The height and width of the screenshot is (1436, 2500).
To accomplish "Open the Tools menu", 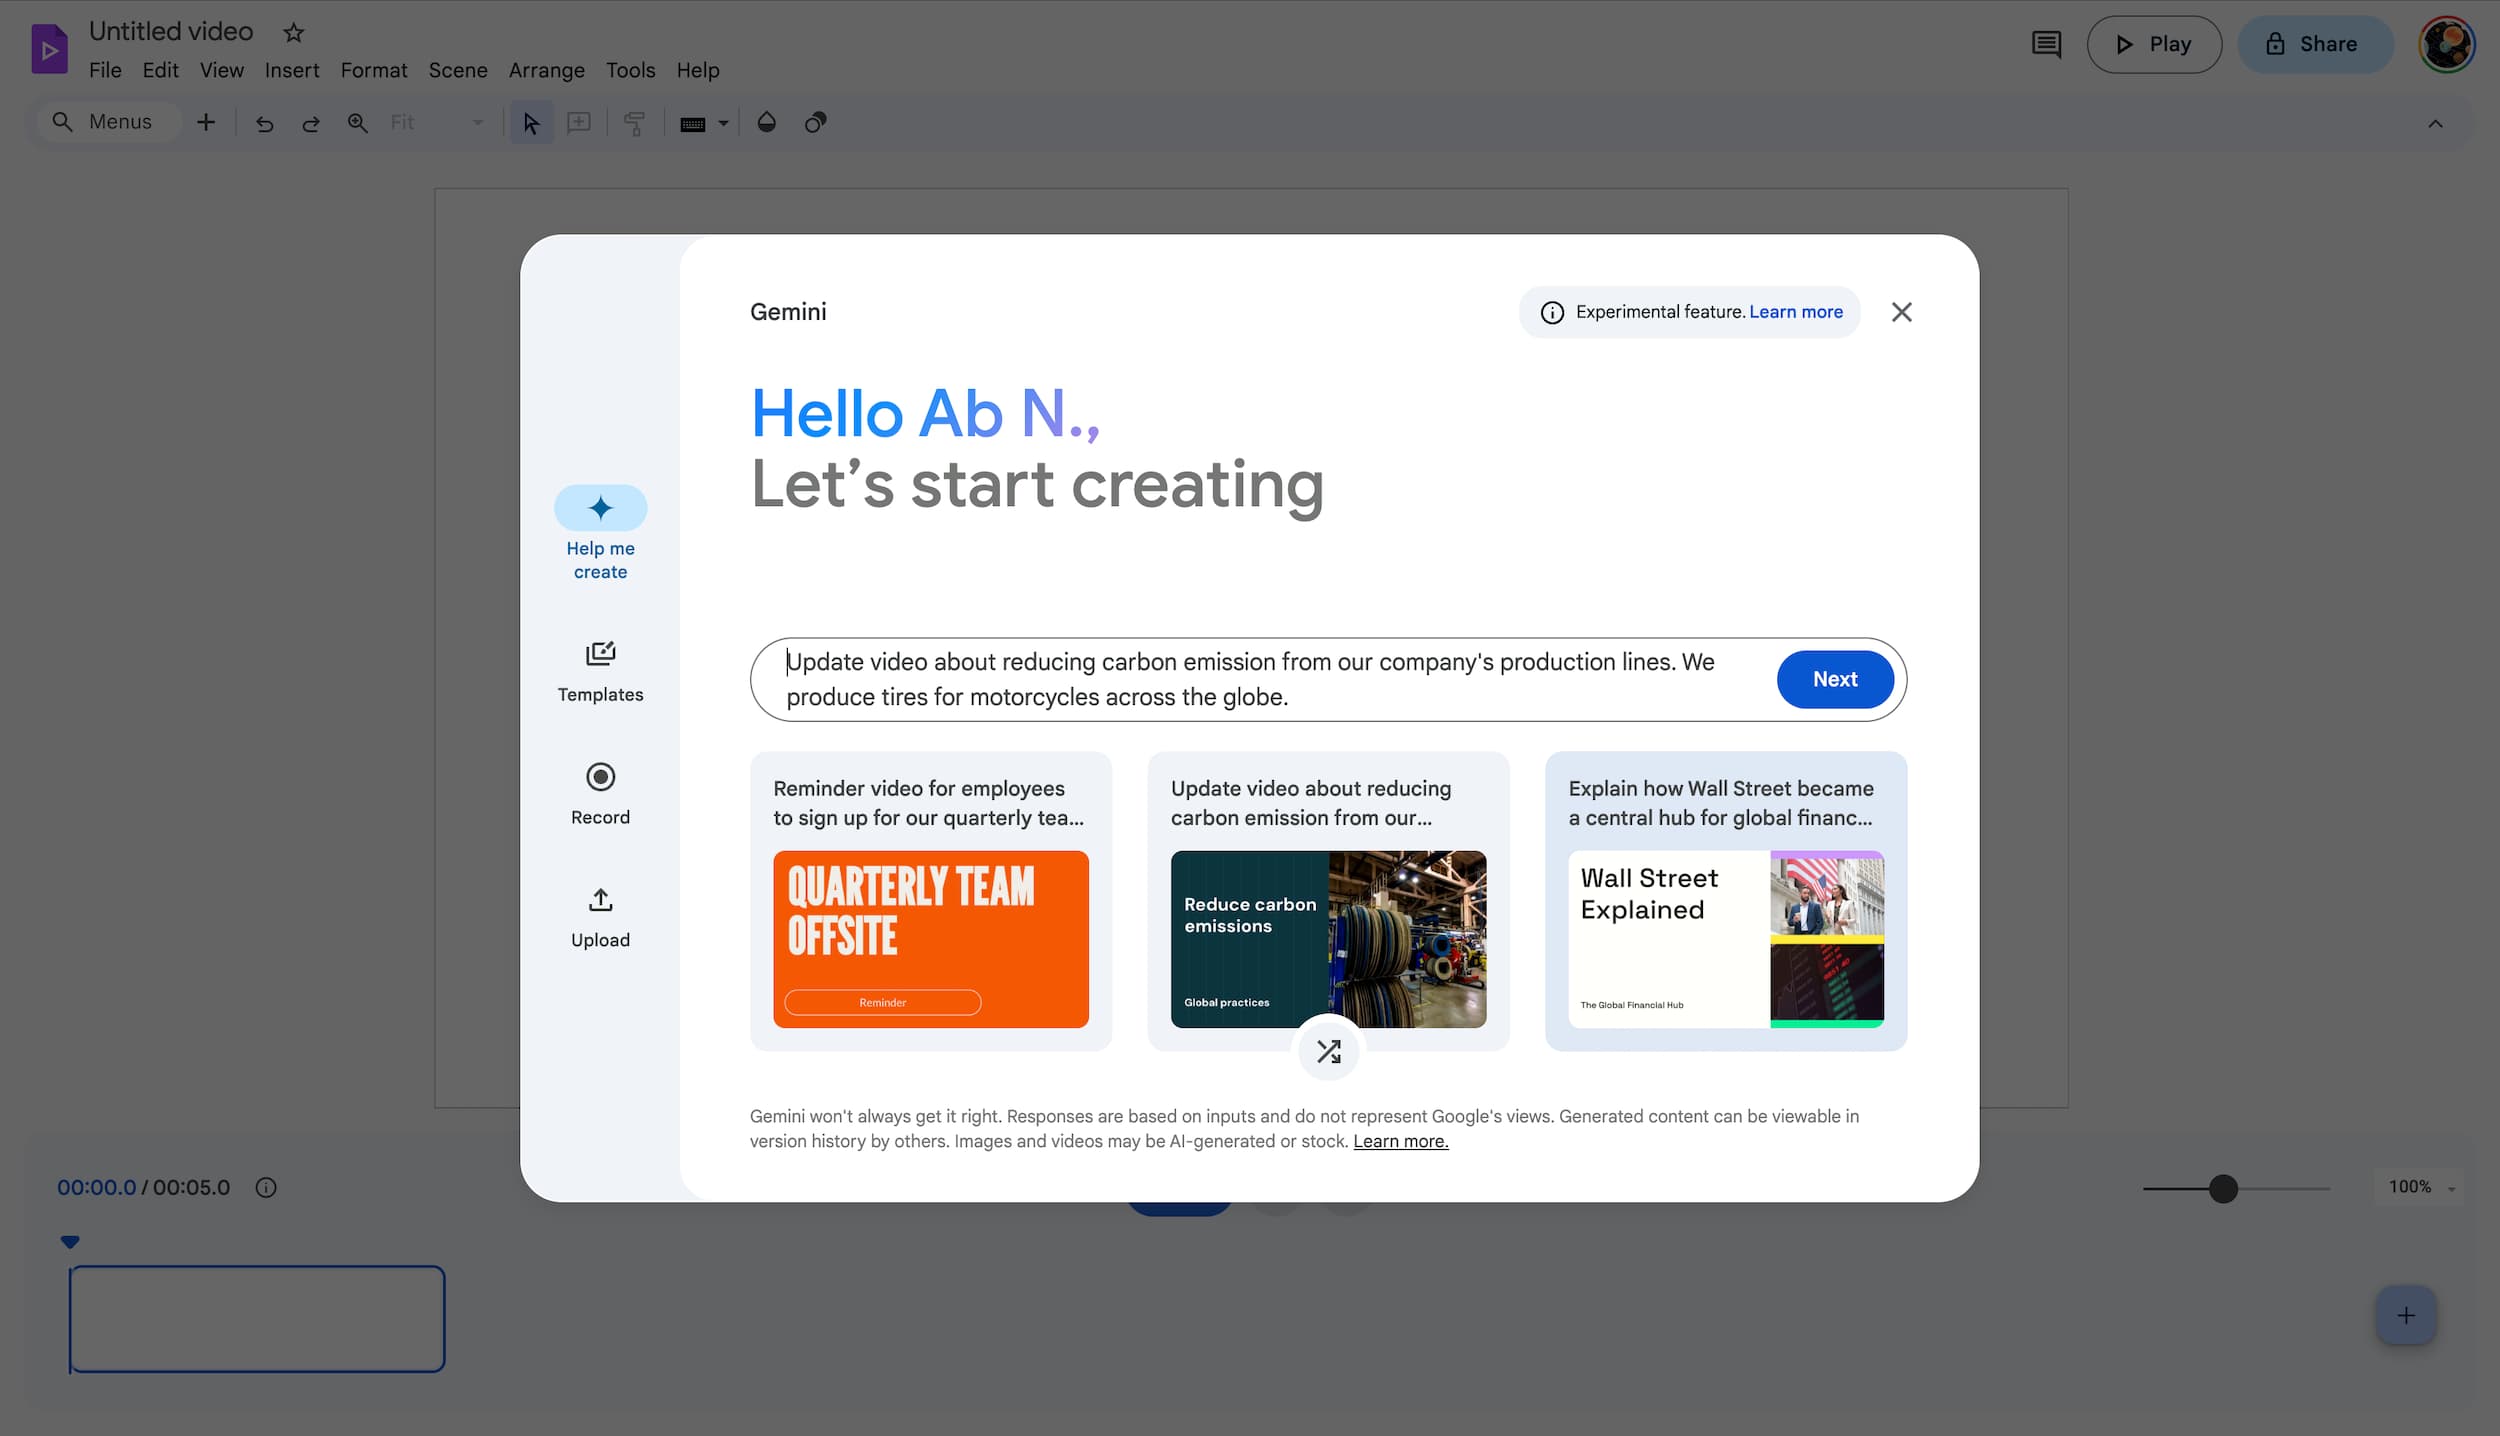I will point(630,70).
